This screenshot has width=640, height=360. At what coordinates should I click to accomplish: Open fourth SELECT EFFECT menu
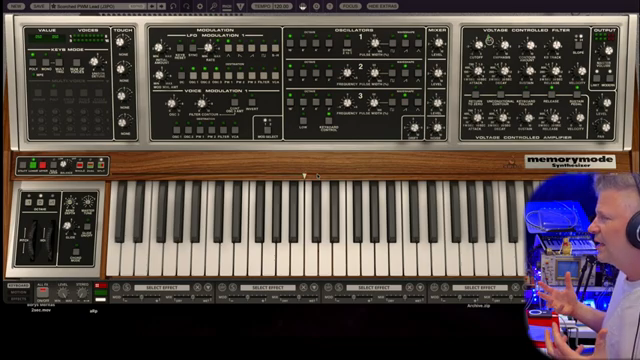(x=480, y=287)
